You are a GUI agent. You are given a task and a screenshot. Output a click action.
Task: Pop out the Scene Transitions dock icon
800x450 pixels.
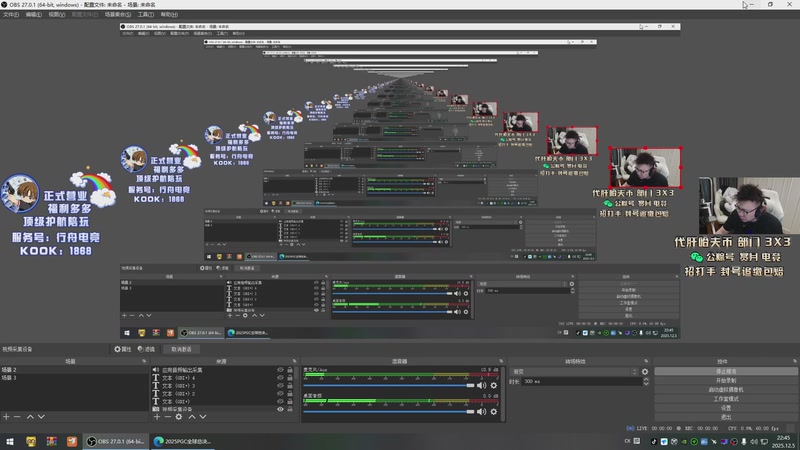click(x=646, y=361)
